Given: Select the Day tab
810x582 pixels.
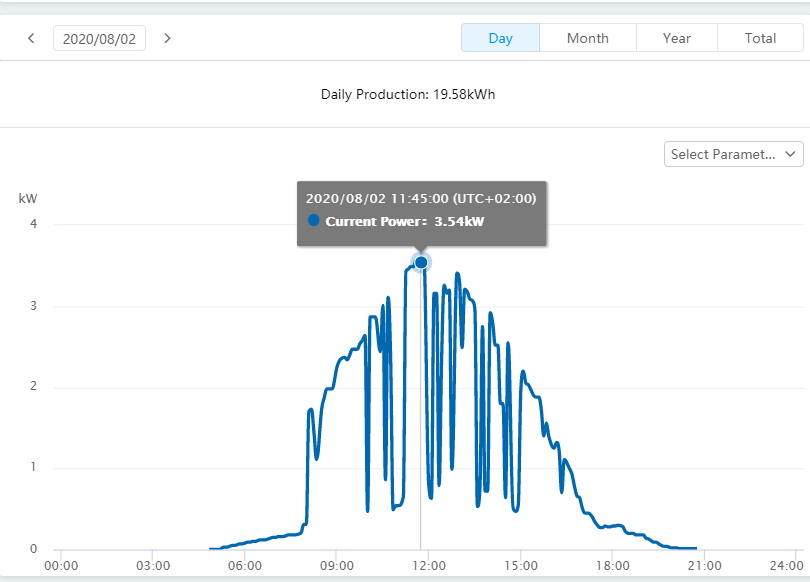Looking at the screenshot, I should point(500,38).
